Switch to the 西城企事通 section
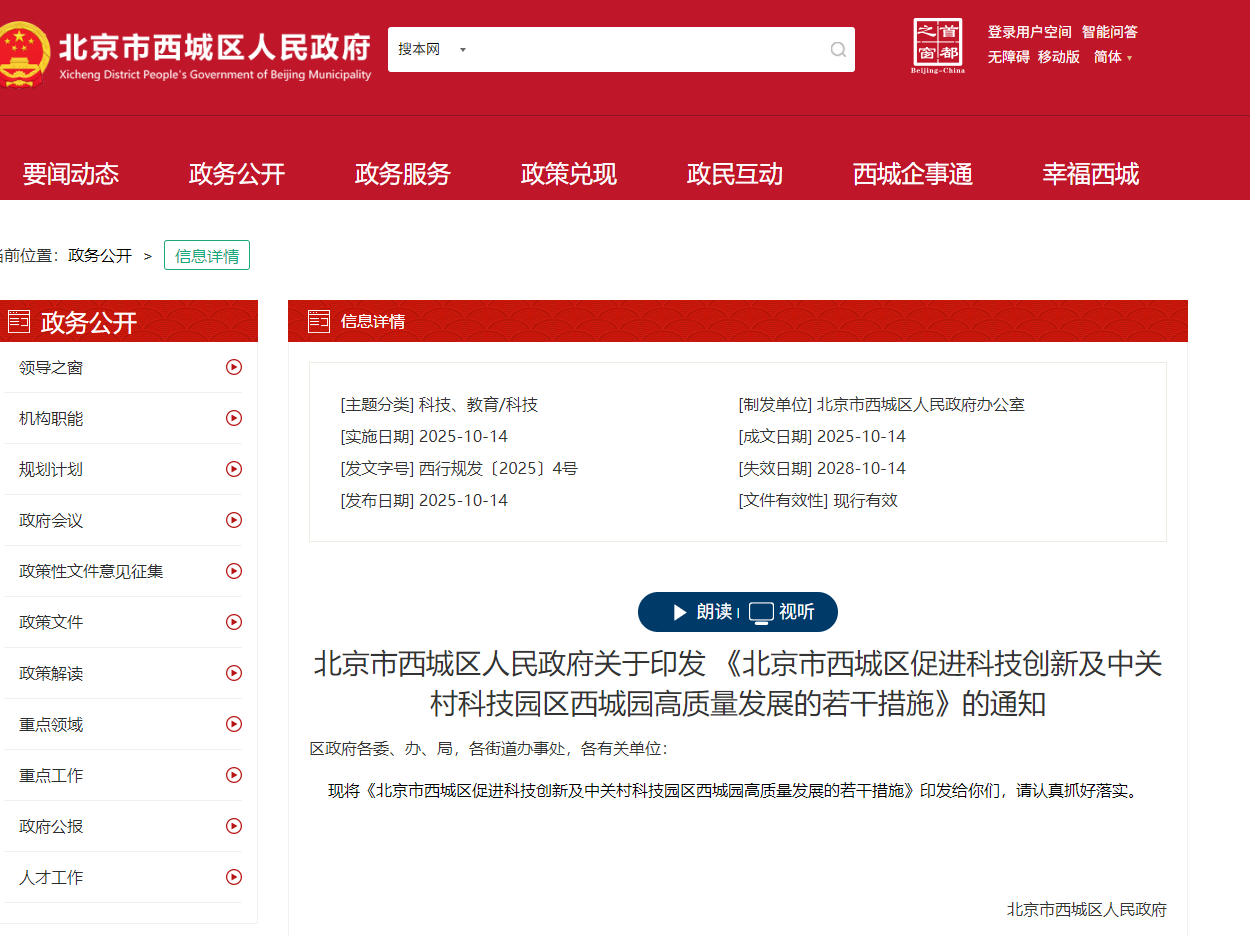Viewport: 1250px width, 936px height. 912,174
